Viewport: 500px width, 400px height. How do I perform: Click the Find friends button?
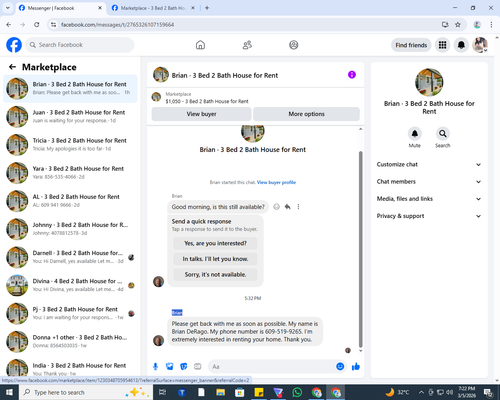411,45
